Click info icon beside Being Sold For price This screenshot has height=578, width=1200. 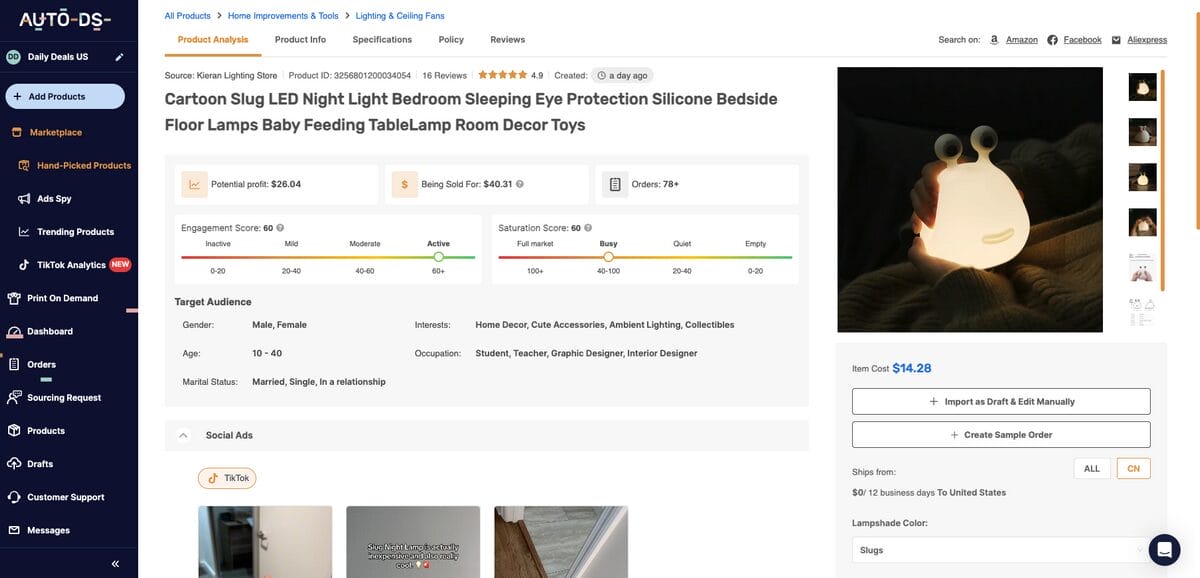[520, 184]
